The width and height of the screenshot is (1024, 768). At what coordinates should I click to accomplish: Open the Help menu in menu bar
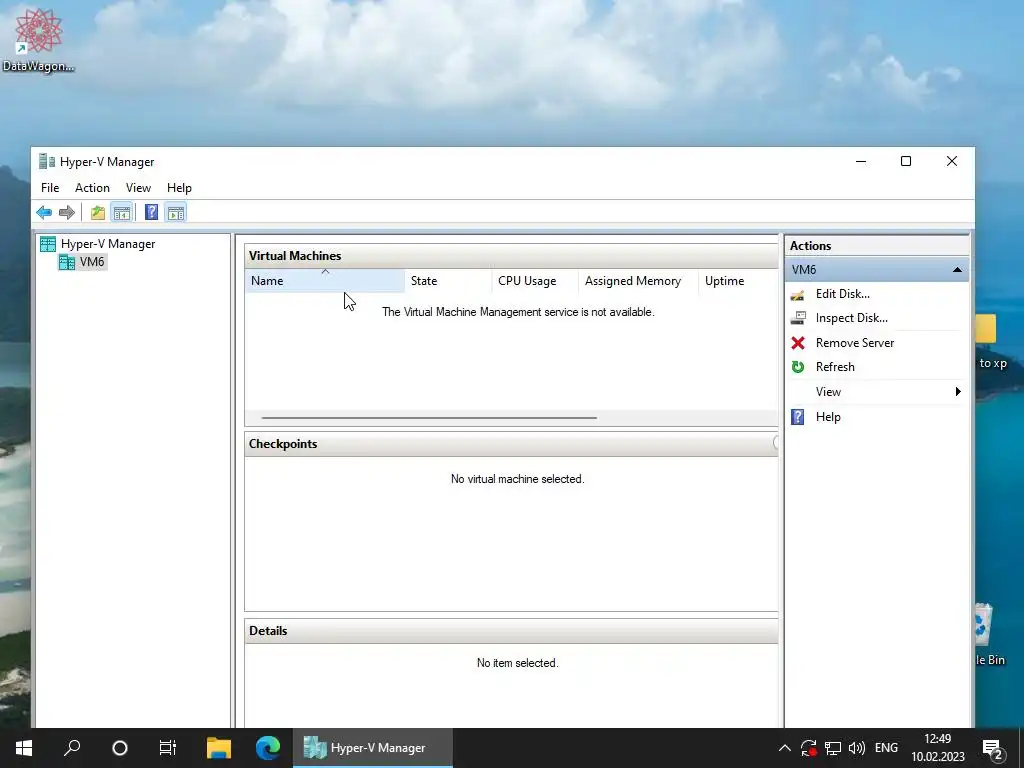click(179, 187)
